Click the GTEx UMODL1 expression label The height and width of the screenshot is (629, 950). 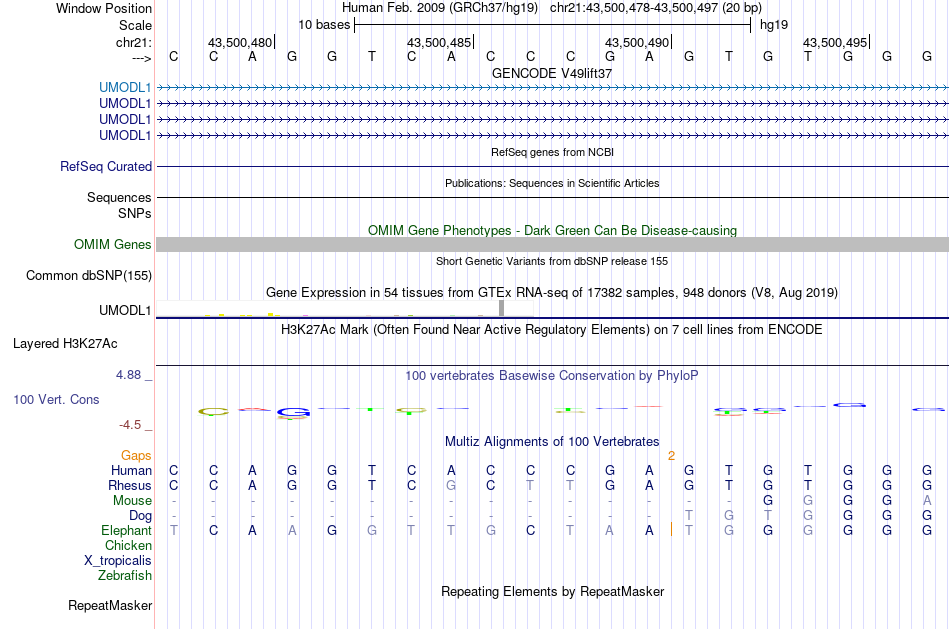click(x=125, y=310)
